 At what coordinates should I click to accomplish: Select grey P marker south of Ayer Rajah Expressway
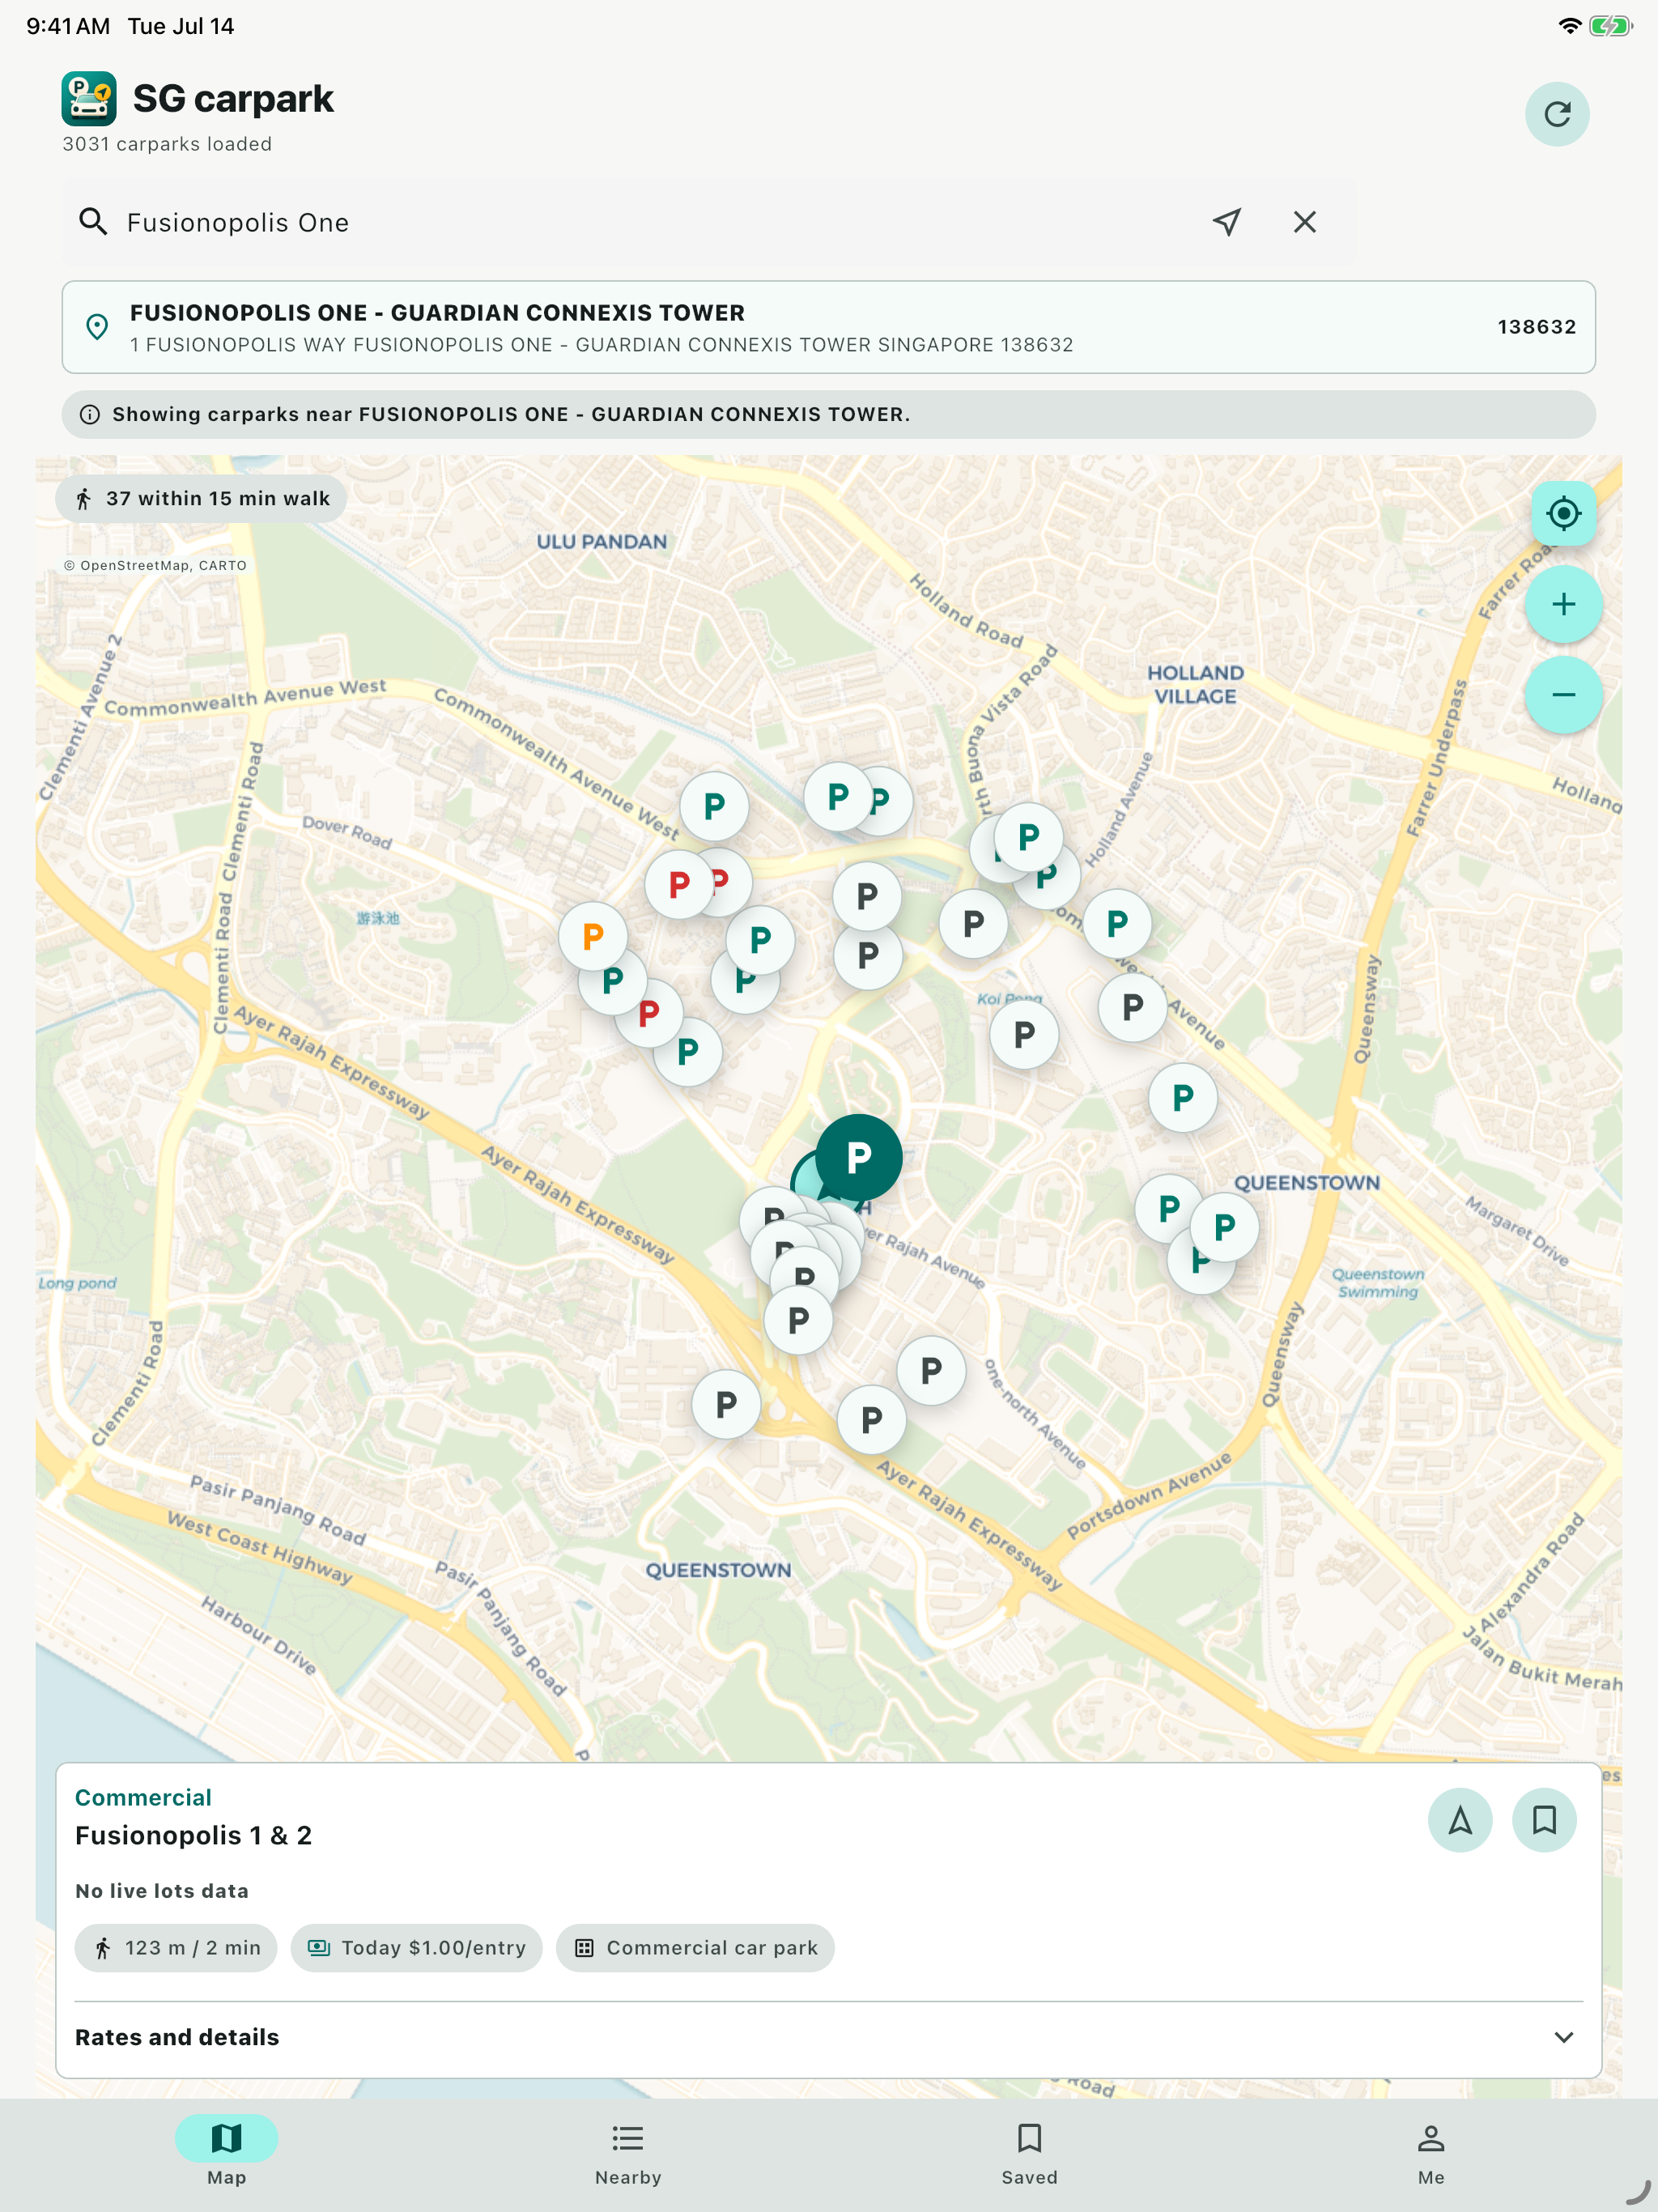point(726,1405)
